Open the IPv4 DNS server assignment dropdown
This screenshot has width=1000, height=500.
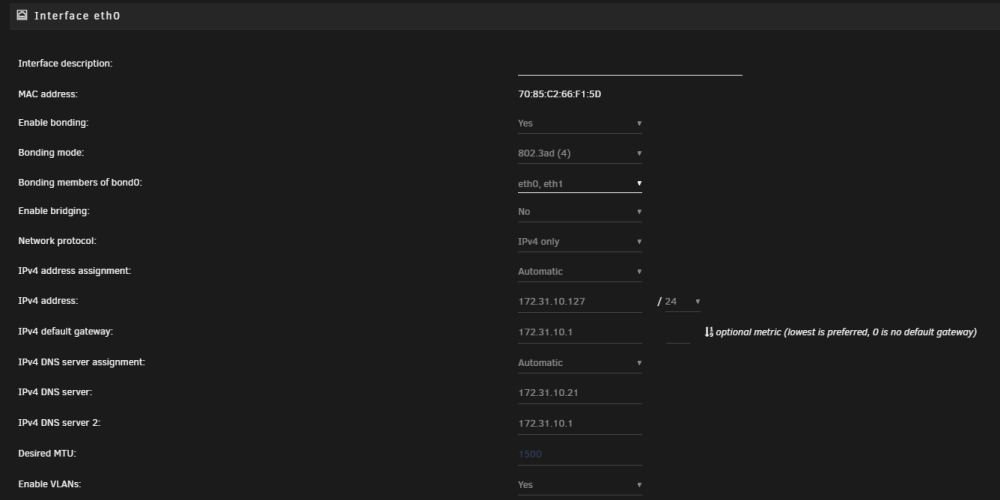point(580,363)
